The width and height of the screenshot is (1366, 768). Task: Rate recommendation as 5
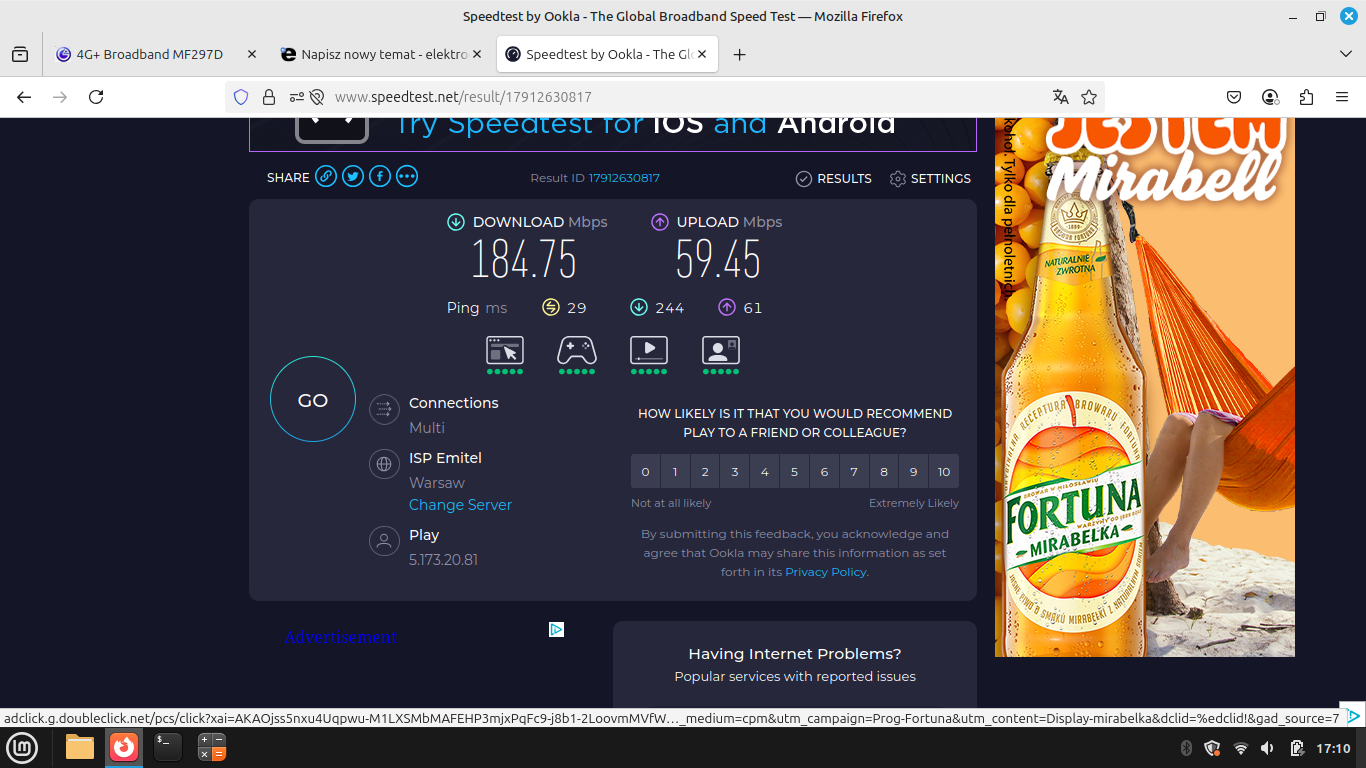(795, 471)
